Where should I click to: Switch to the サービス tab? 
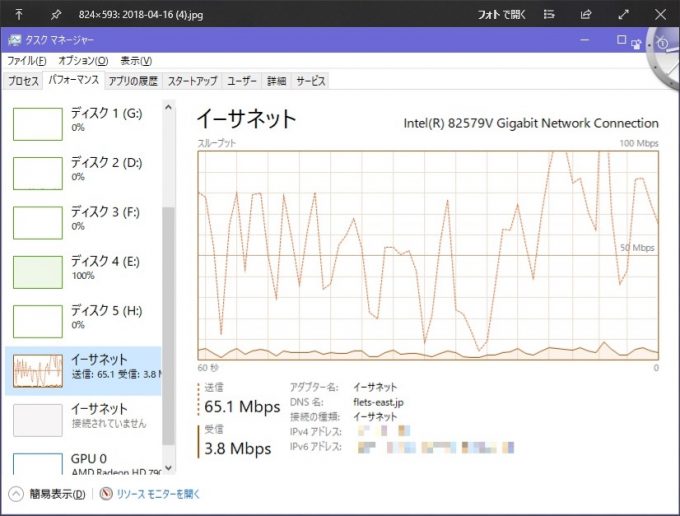point(311,81)
